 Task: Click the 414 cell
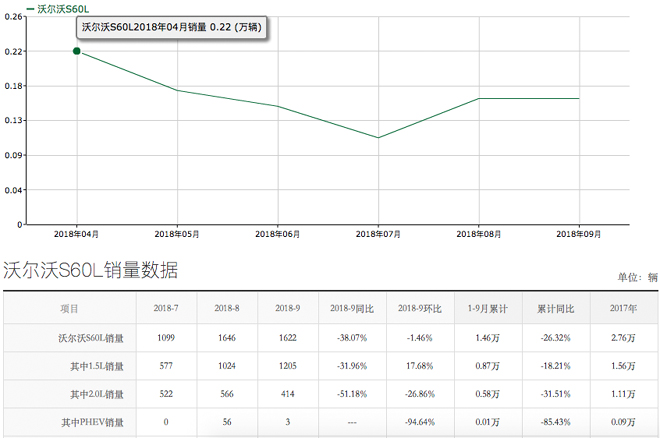(287, 394)
